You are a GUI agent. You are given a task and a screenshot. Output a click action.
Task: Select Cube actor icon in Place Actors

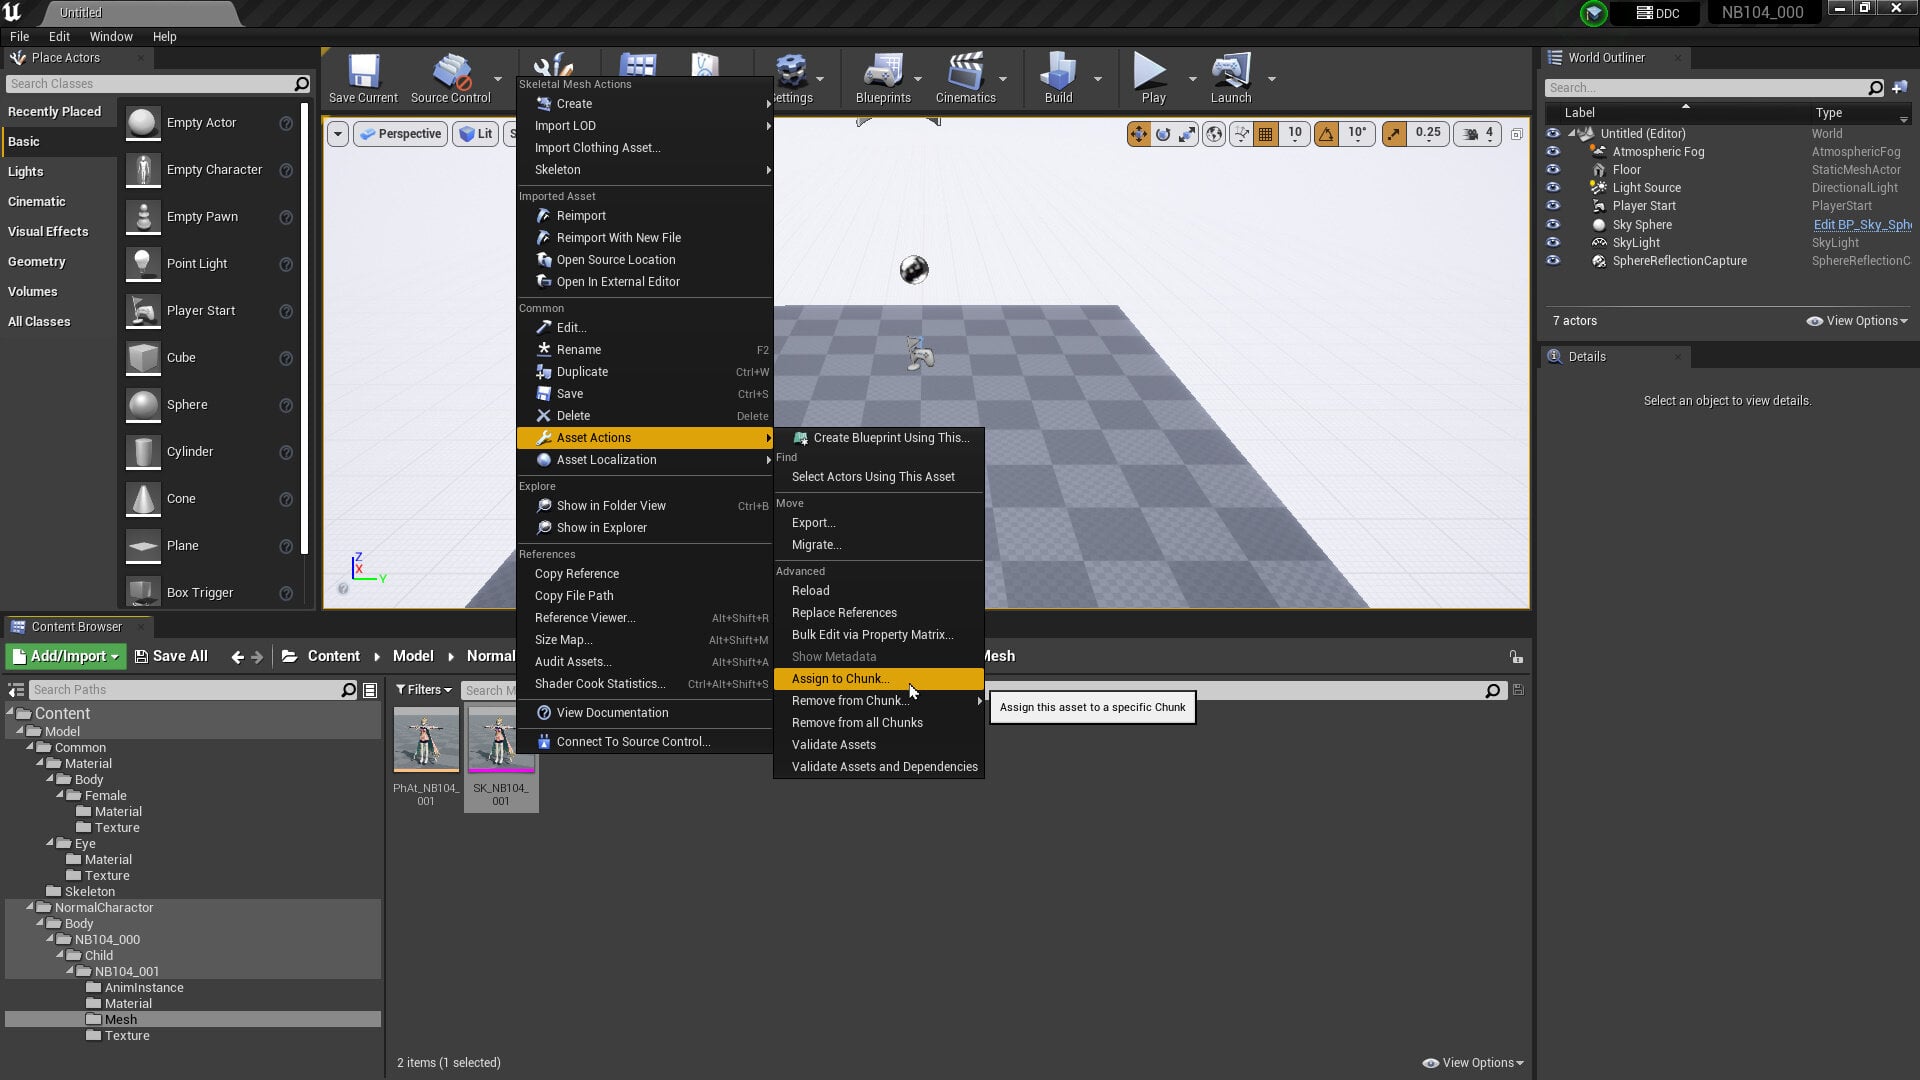coord(143,358)
